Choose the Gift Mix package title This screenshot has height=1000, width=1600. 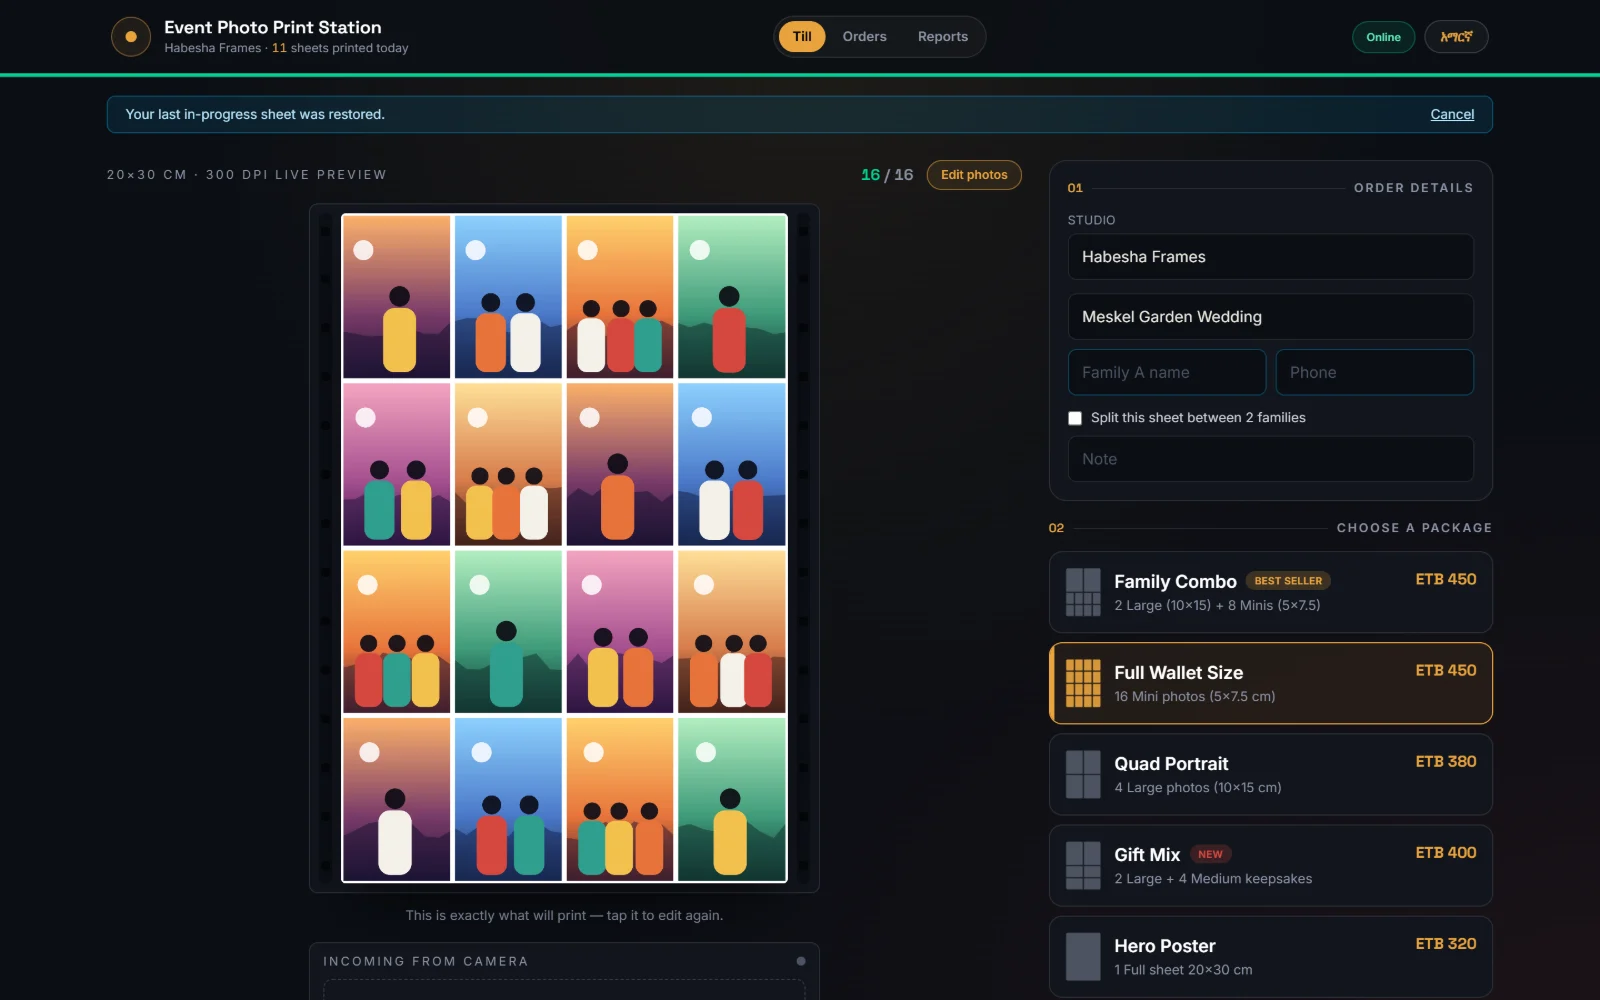tap(1147, 855)
